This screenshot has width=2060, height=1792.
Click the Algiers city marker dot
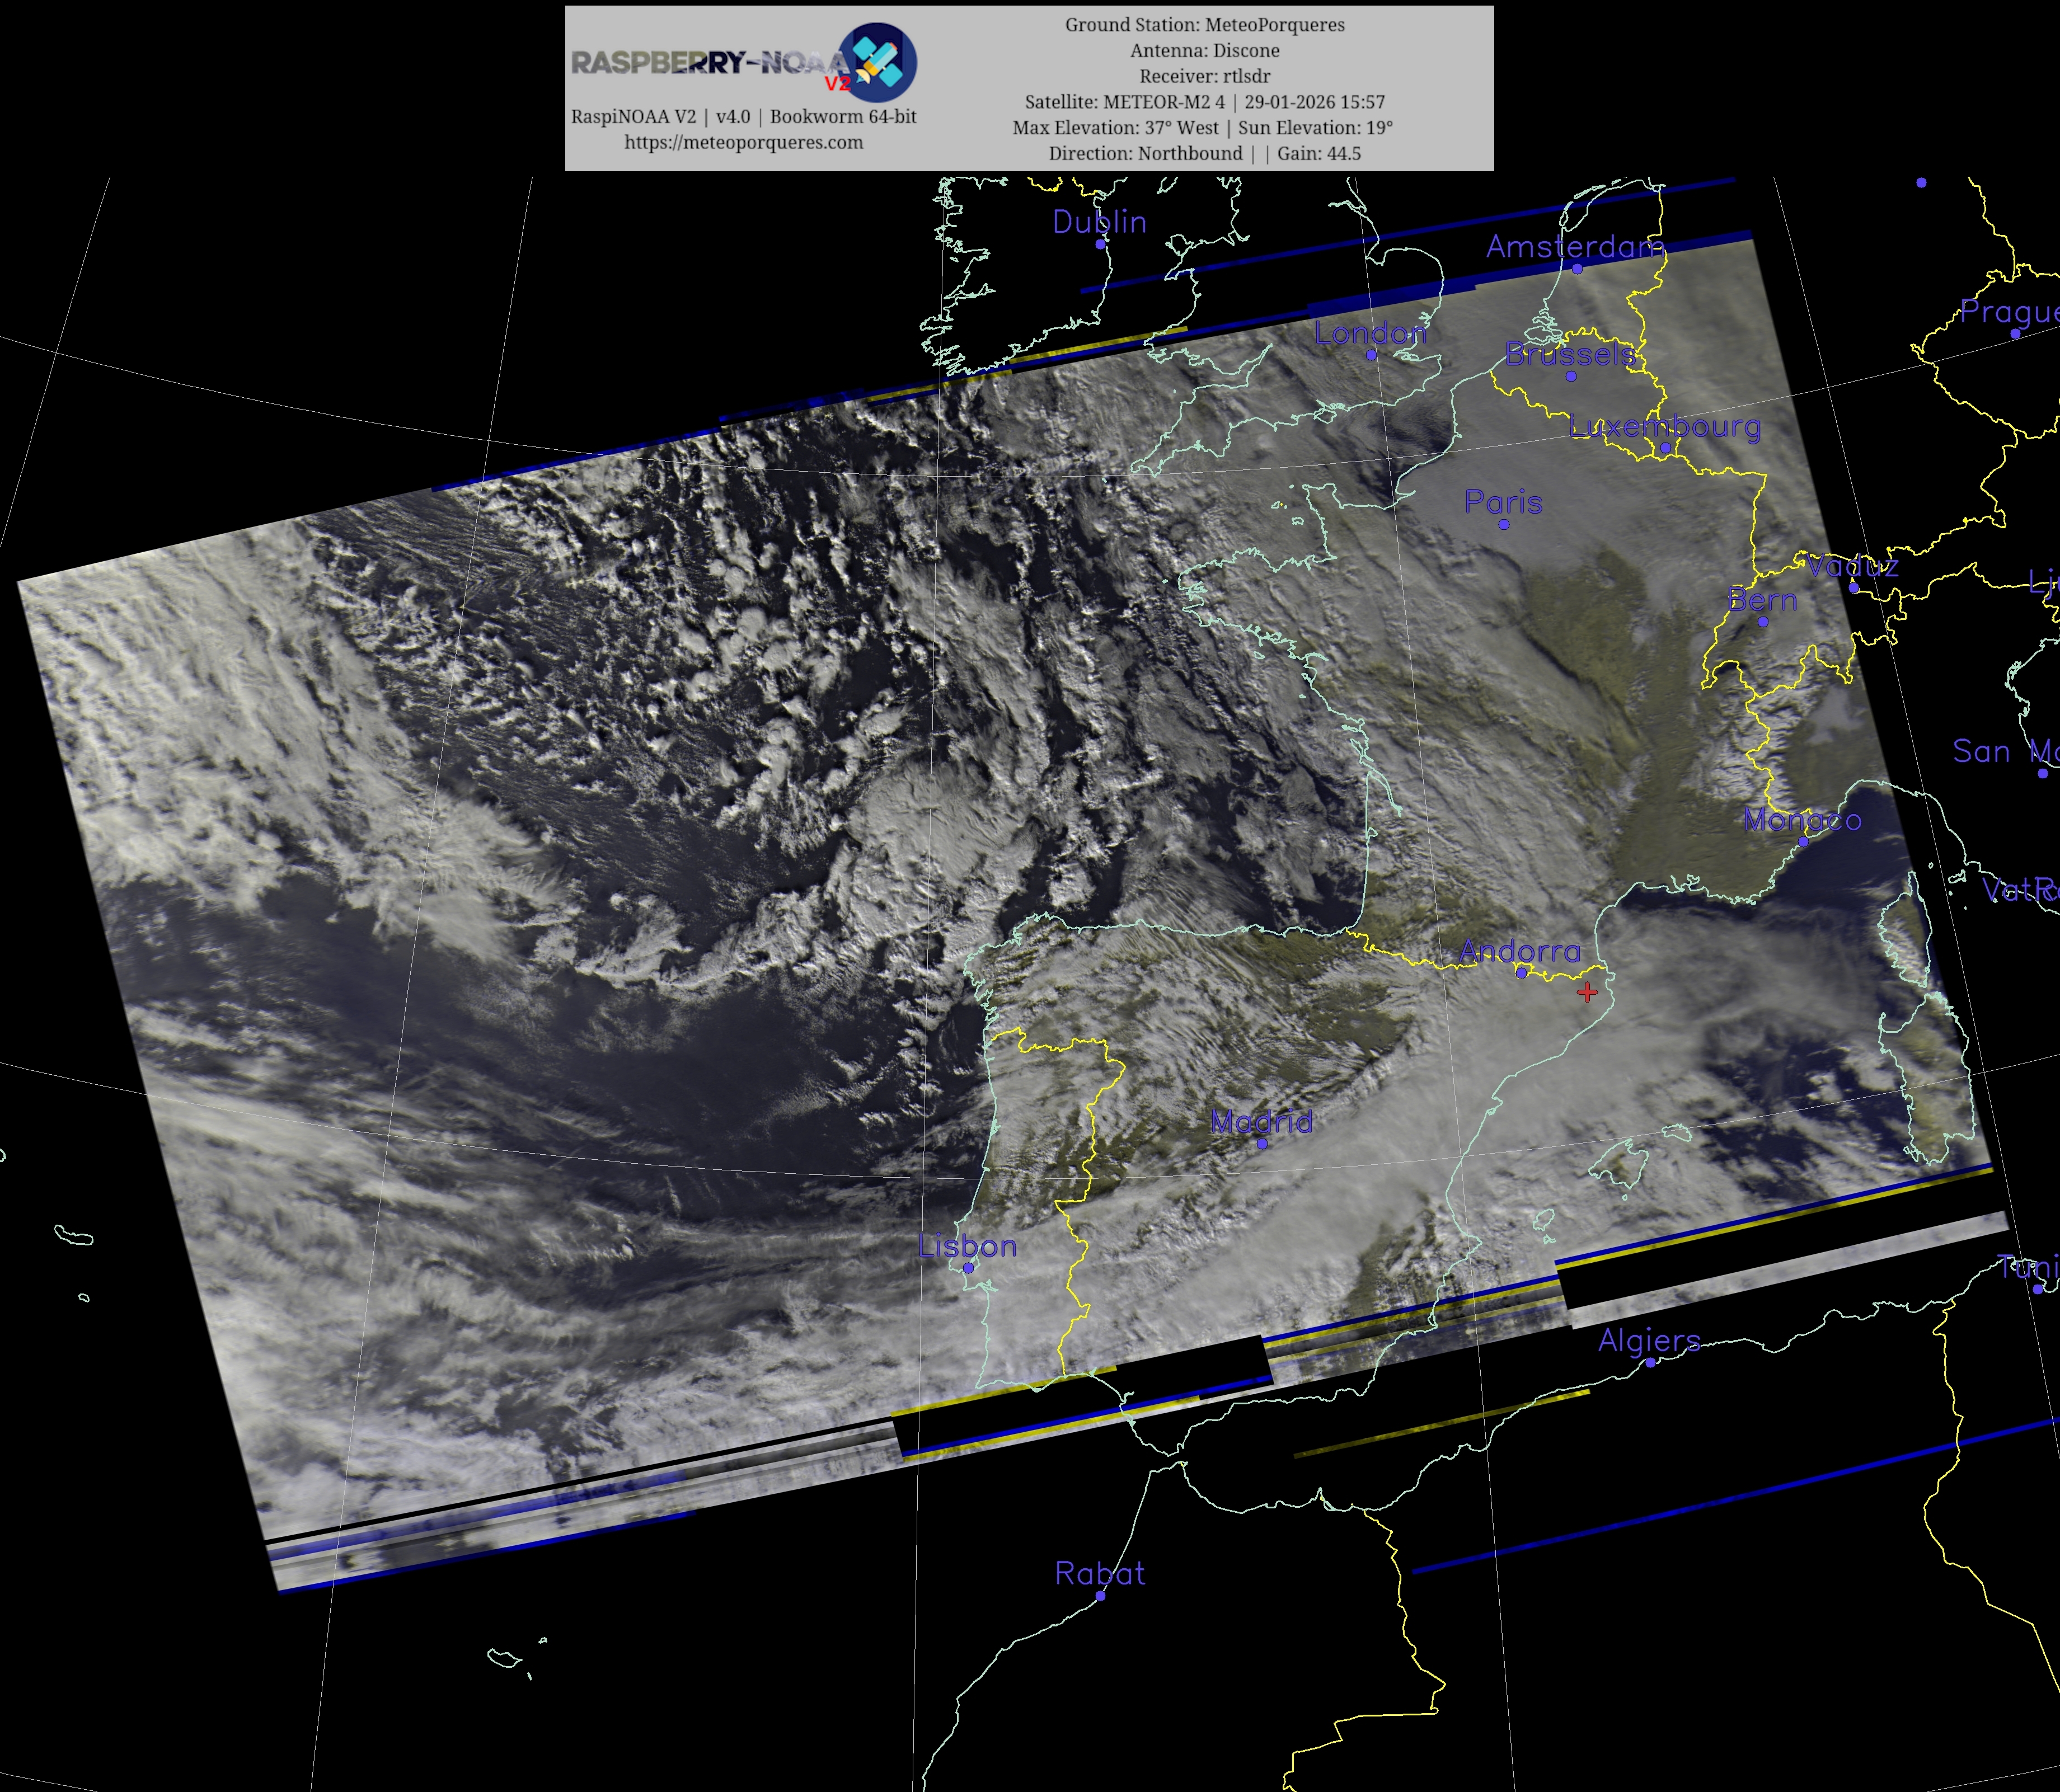[1650, 1363]
